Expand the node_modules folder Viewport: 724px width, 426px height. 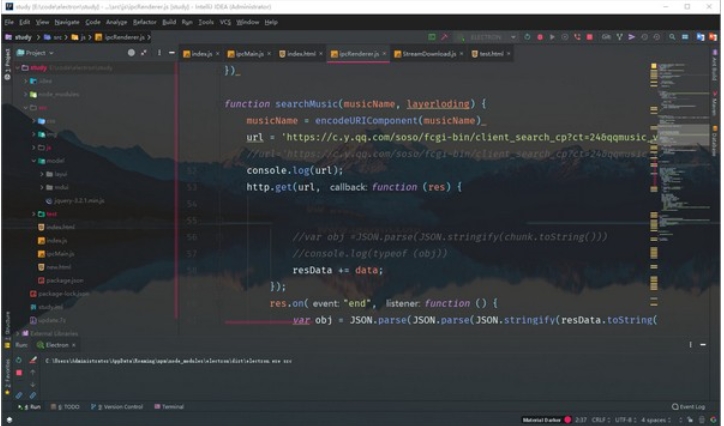(26, 94)
